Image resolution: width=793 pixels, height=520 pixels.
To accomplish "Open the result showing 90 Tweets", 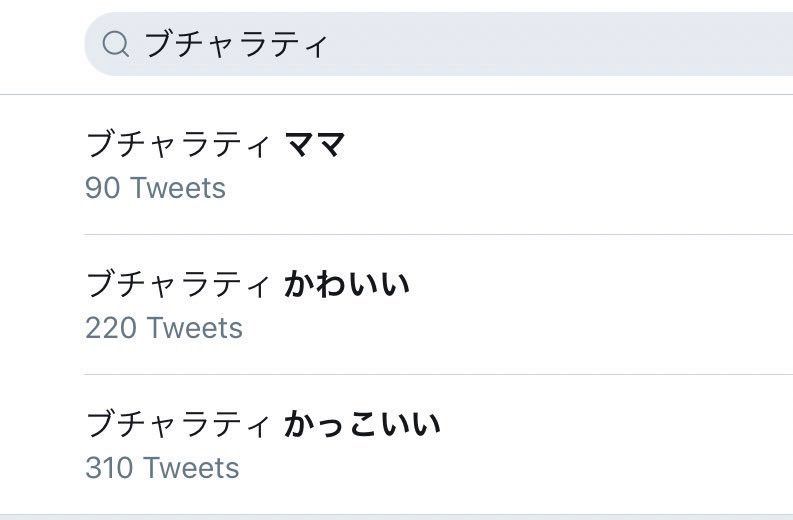I will coord(155,188).
